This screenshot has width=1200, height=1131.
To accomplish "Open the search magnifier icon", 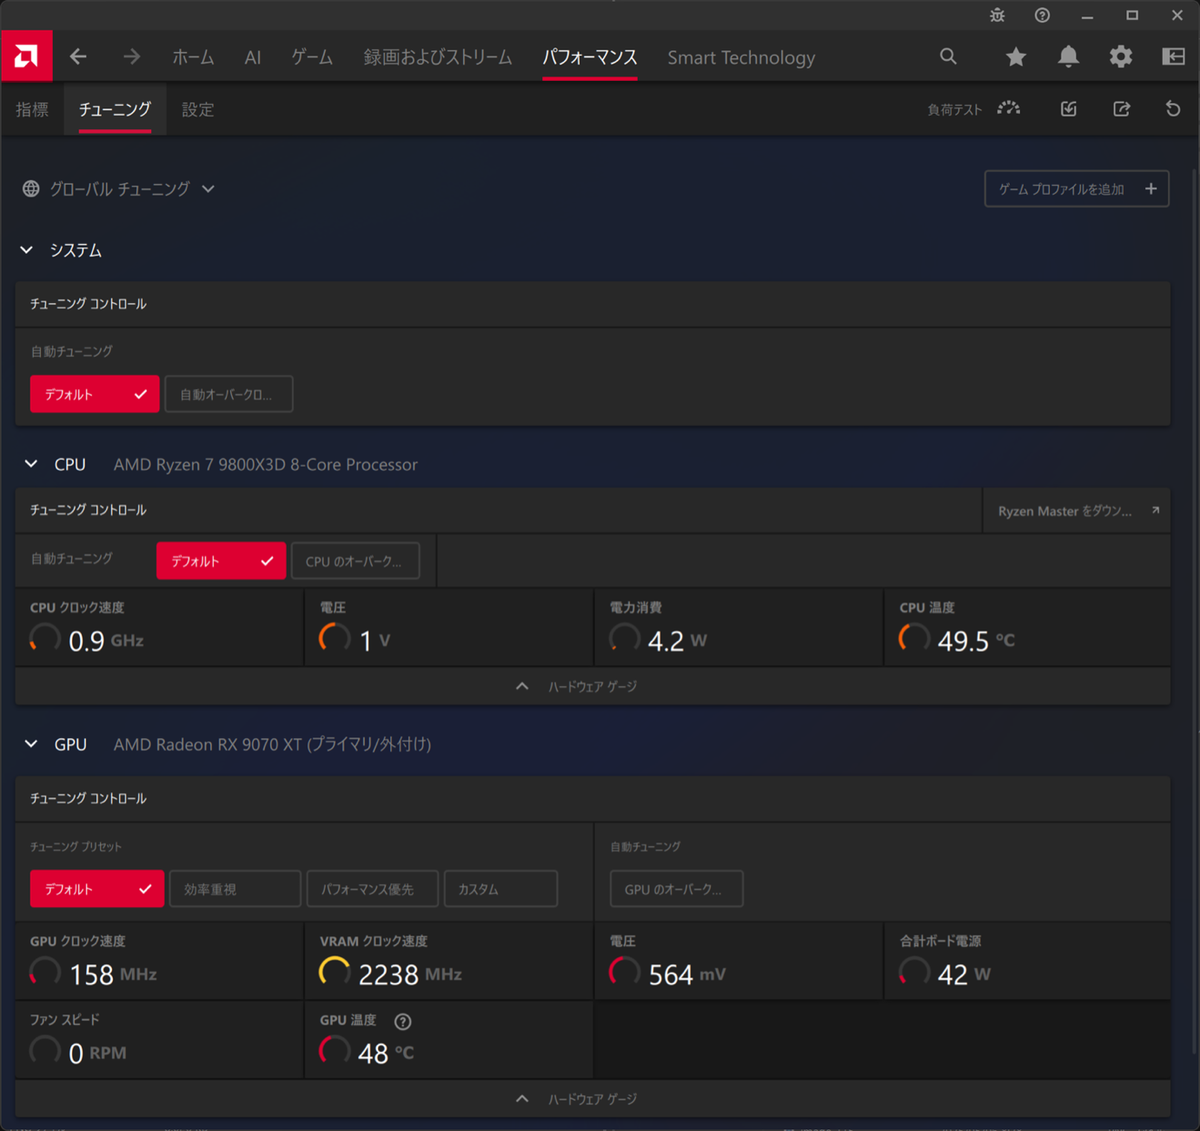I will click(x=948, y=57).
